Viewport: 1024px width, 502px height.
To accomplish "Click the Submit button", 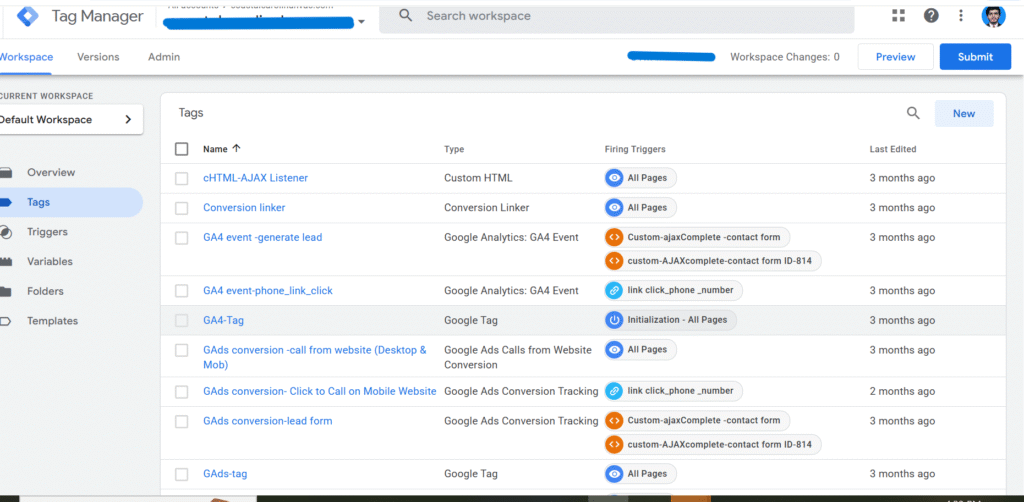I will coord(975,57).
